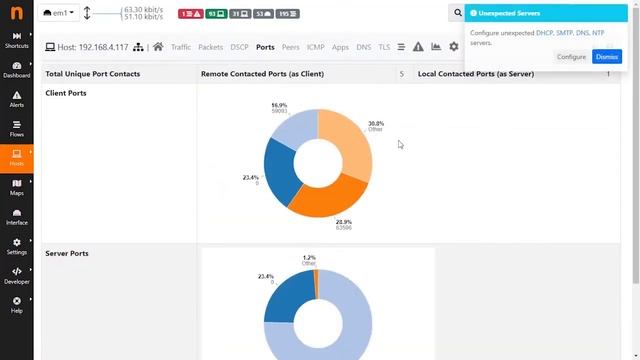Click the gray devices badge 53
The image size is (640, 360).
pyautogui.click(x=263, y=14)
